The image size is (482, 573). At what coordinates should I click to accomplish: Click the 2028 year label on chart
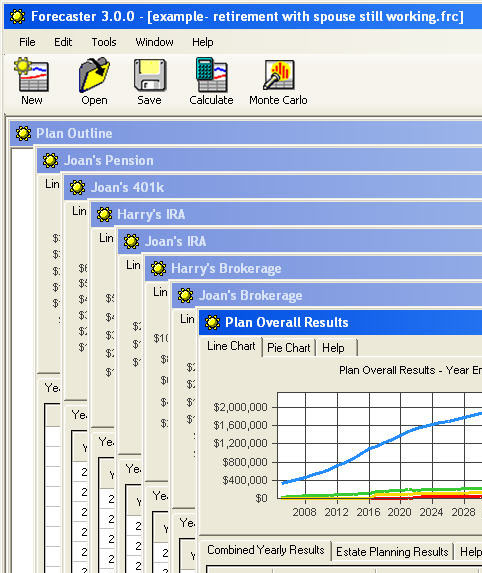(463, 512)
